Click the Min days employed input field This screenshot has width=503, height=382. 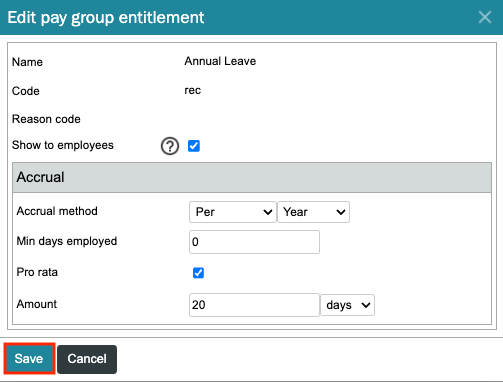coord(254,242)
